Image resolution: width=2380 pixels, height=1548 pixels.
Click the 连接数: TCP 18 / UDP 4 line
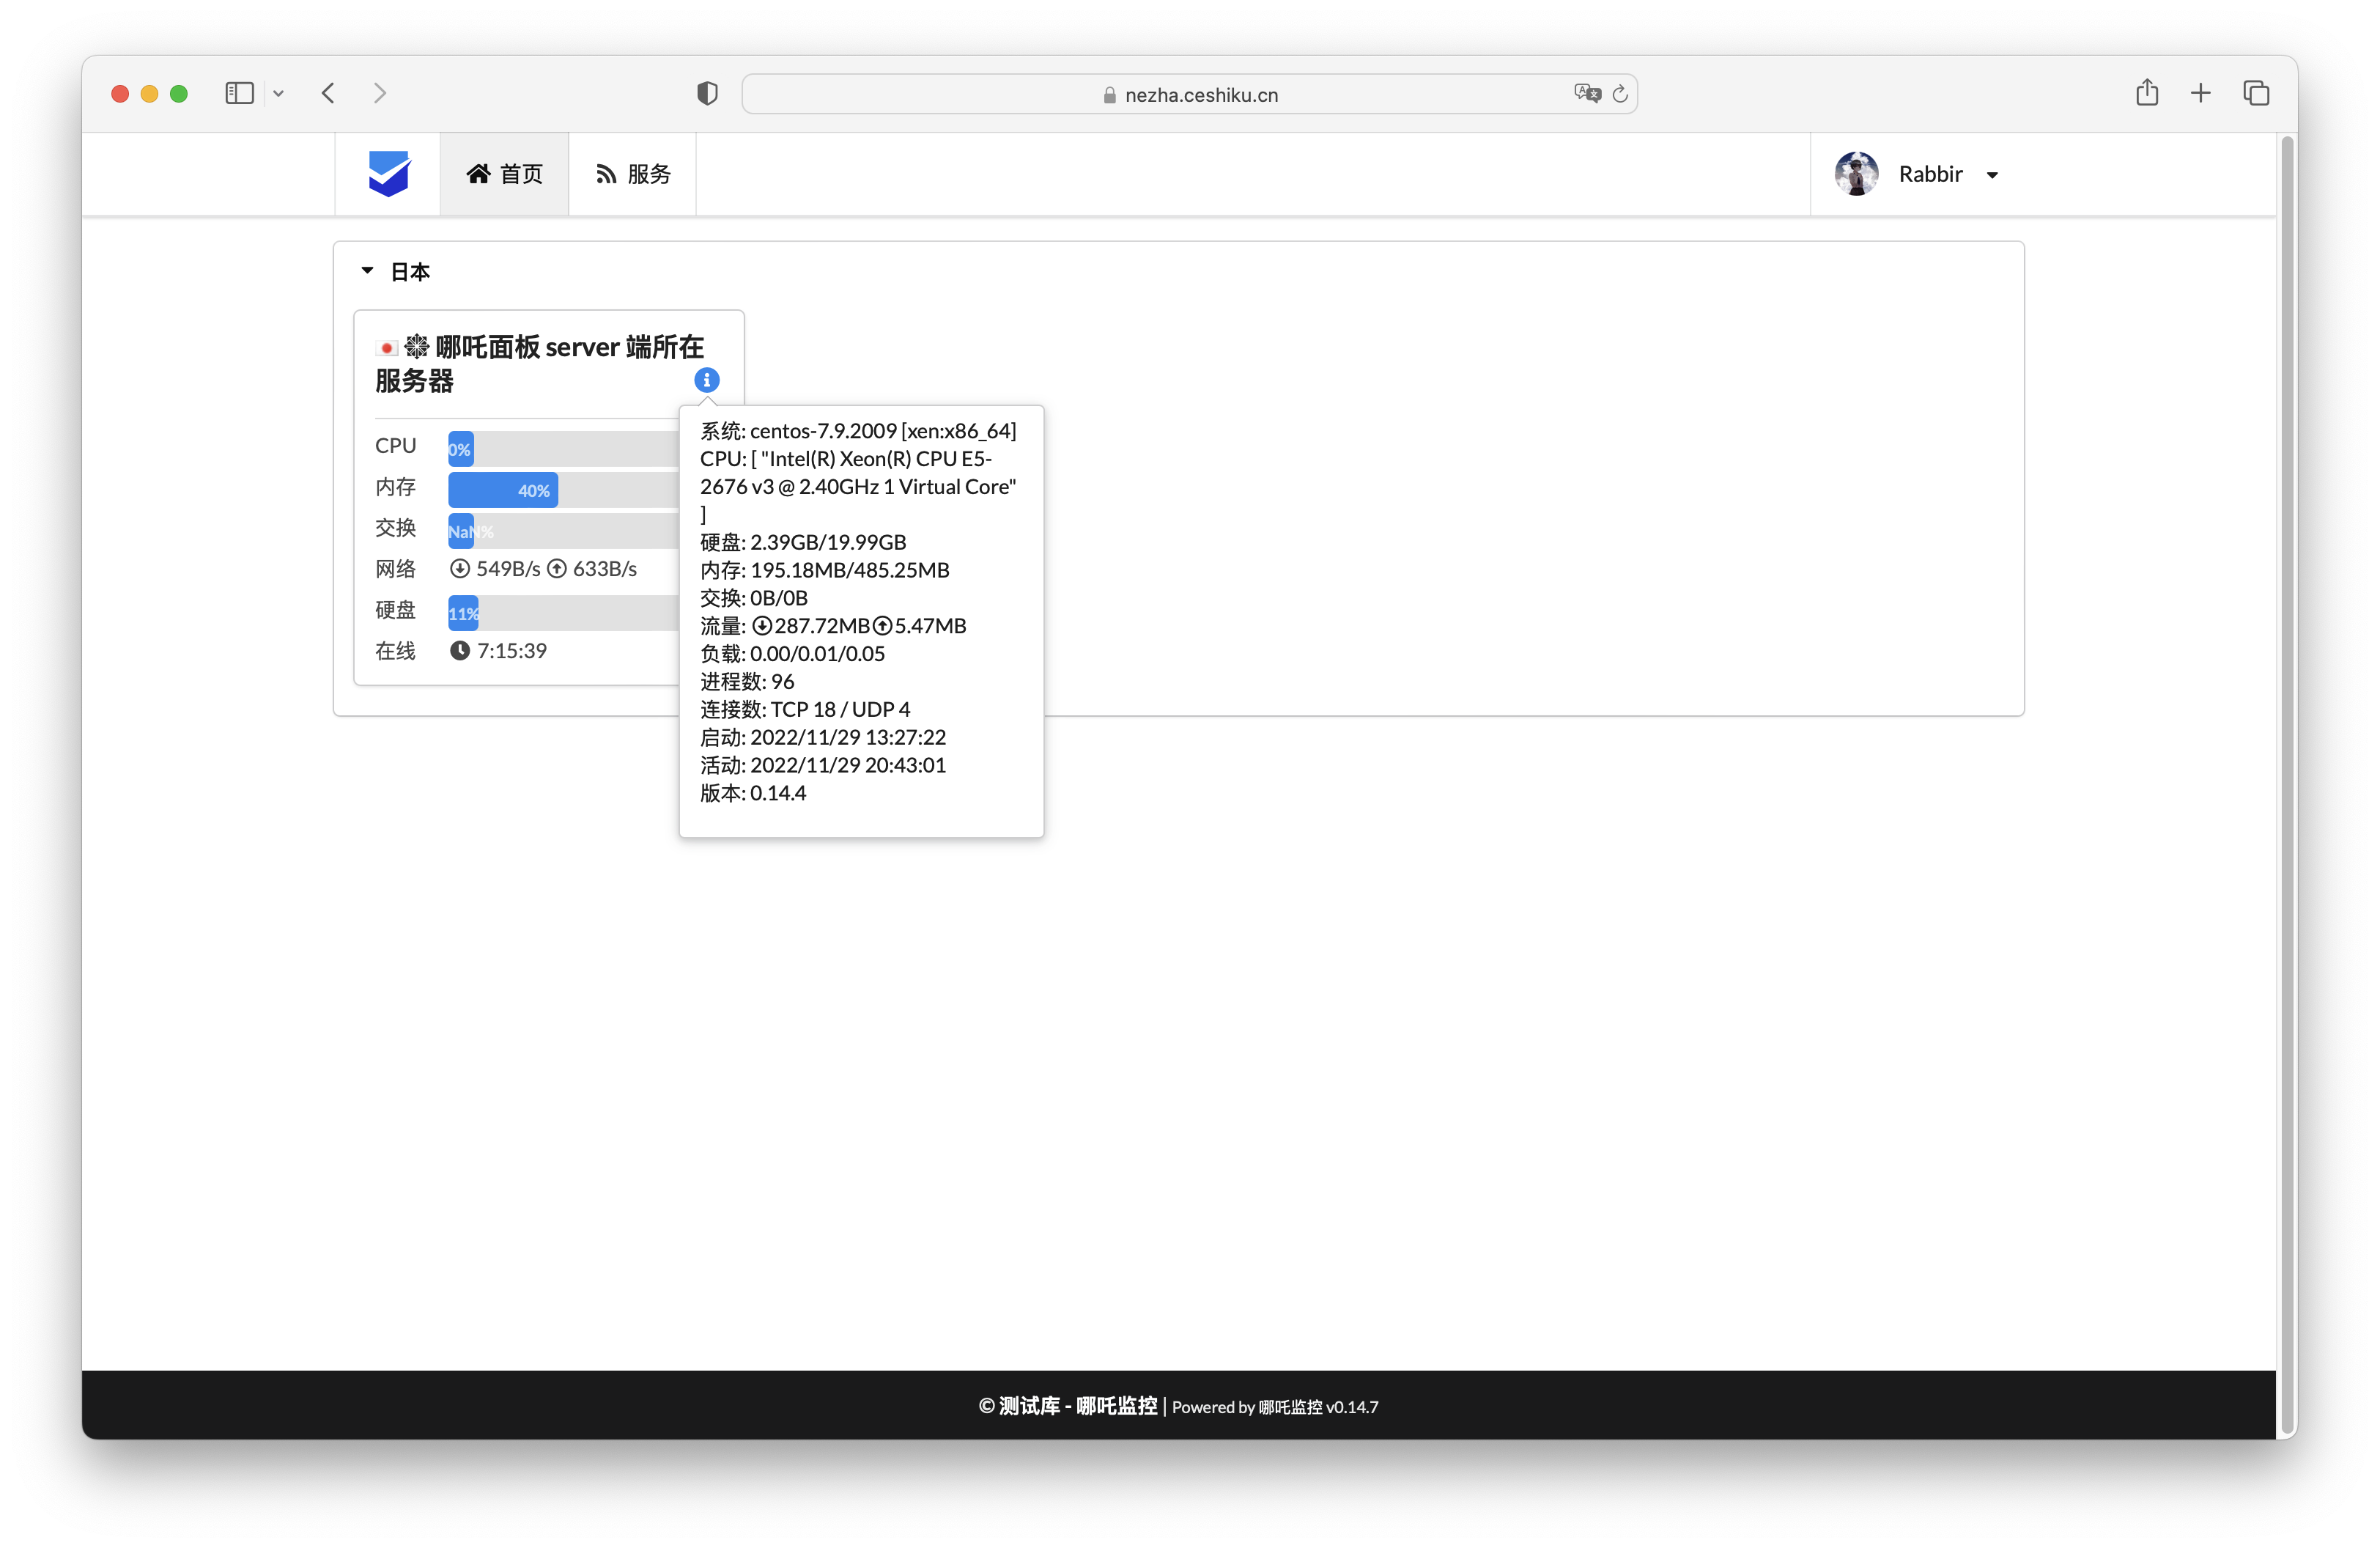805,710
